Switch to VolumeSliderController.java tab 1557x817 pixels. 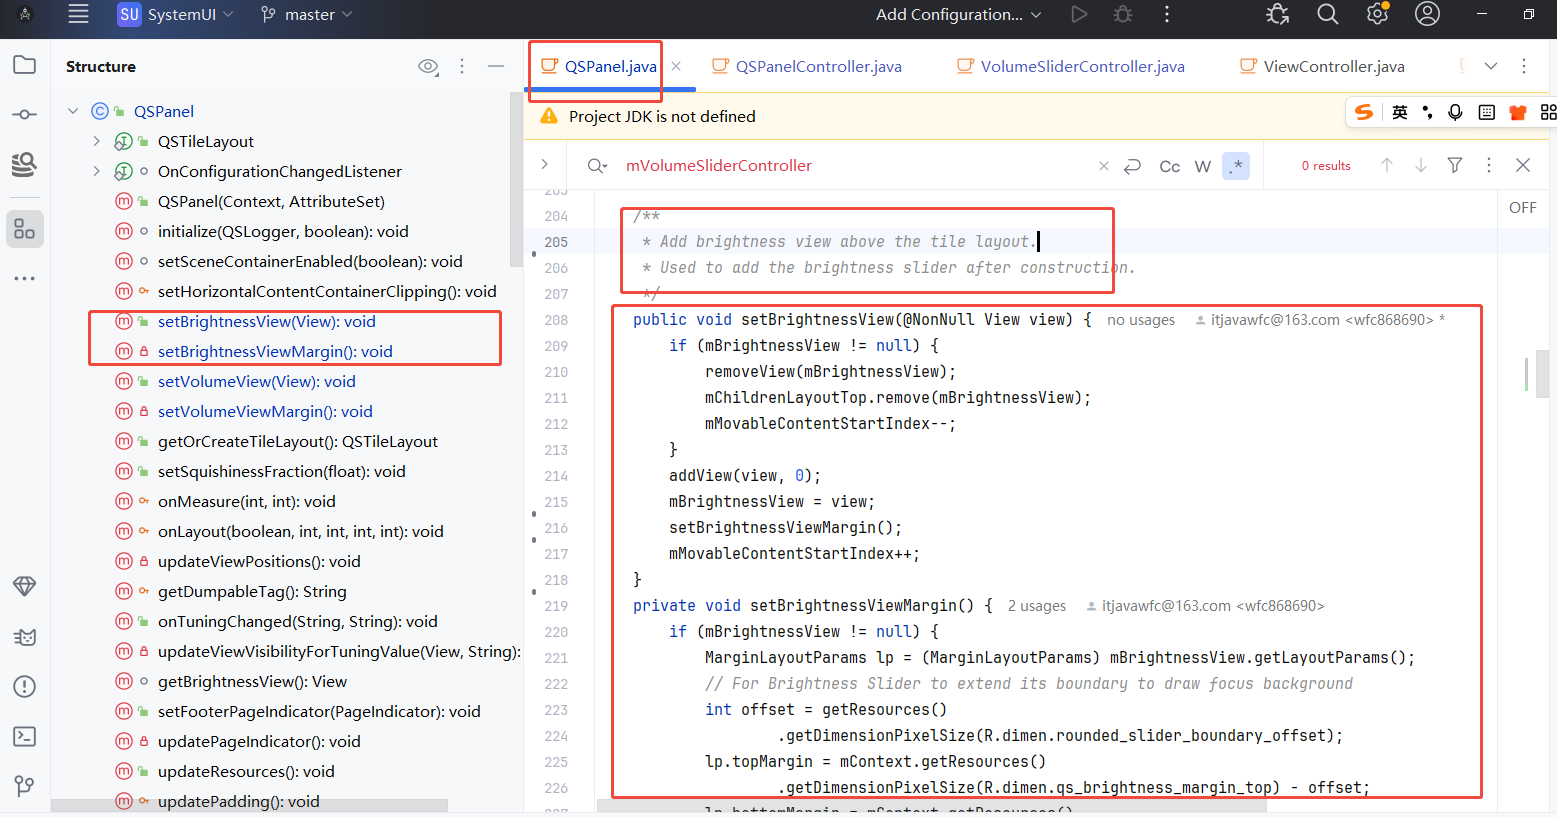point(1071,66)
